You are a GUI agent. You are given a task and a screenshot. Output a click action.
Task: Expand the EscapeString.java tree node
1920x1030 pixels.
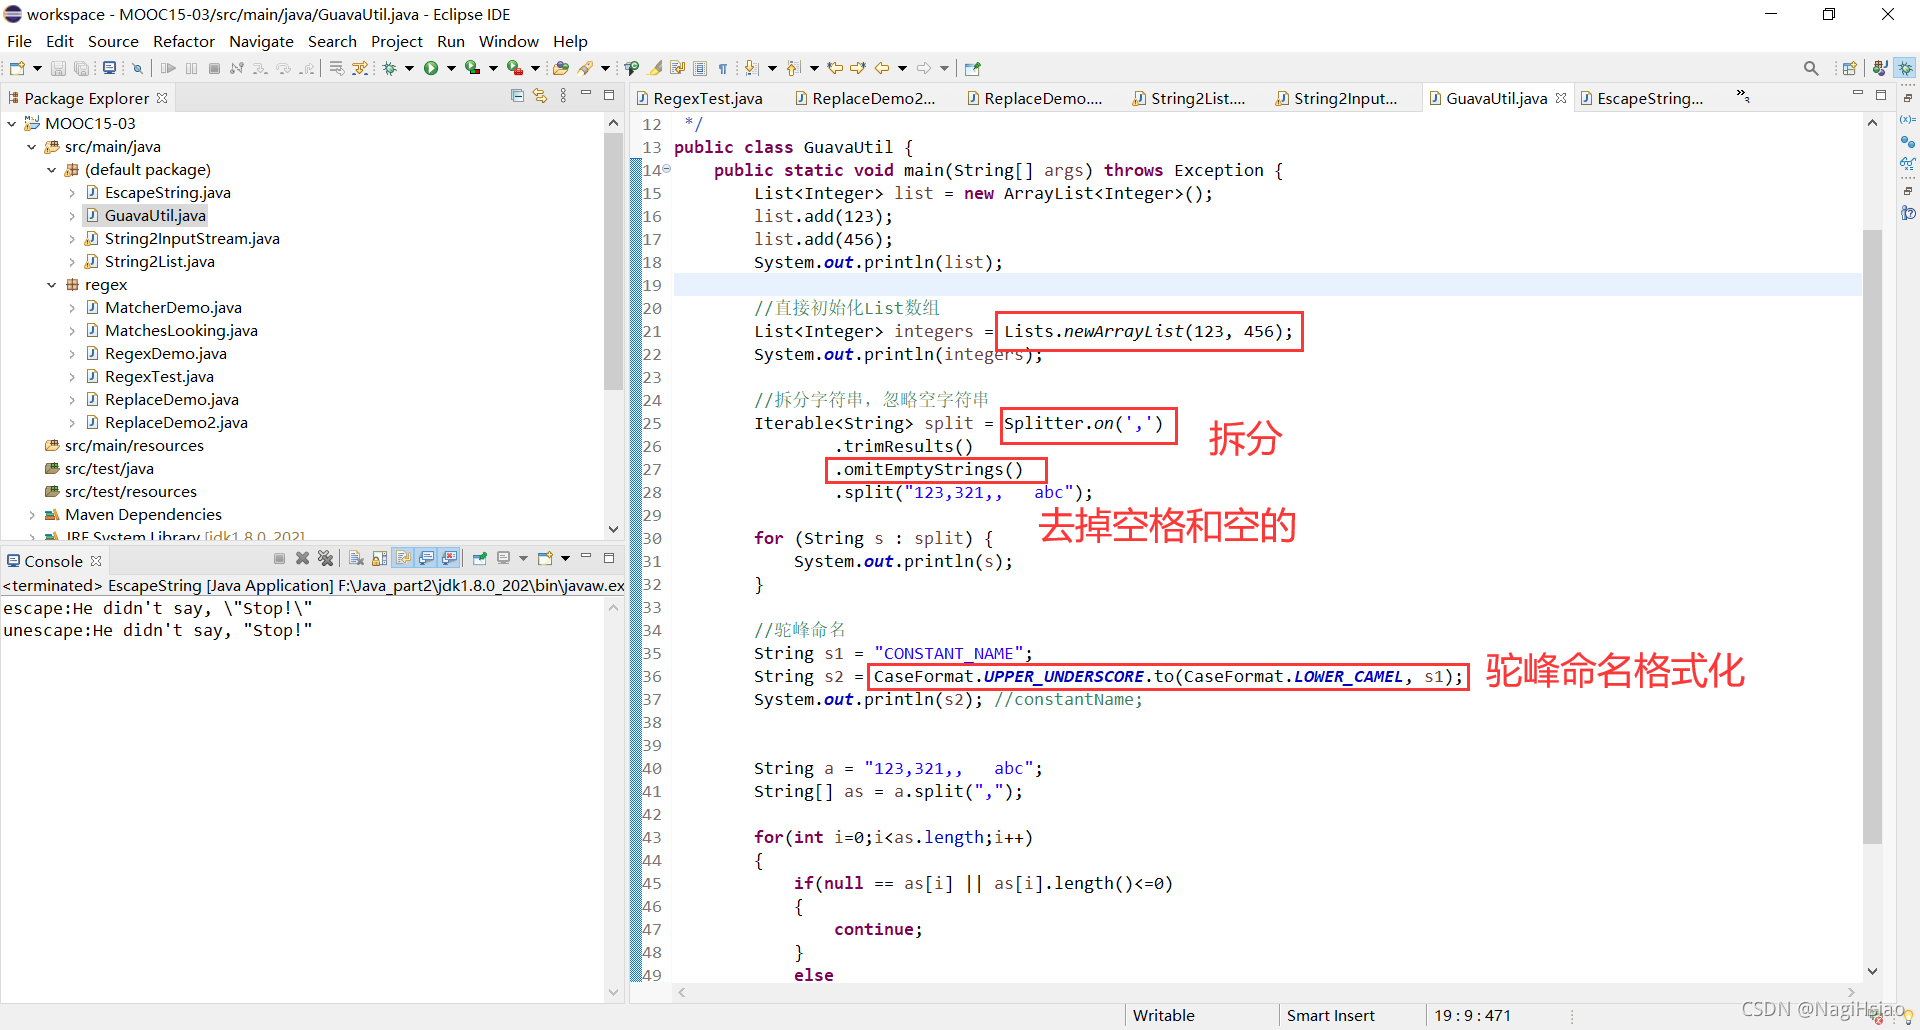[71, 193]
